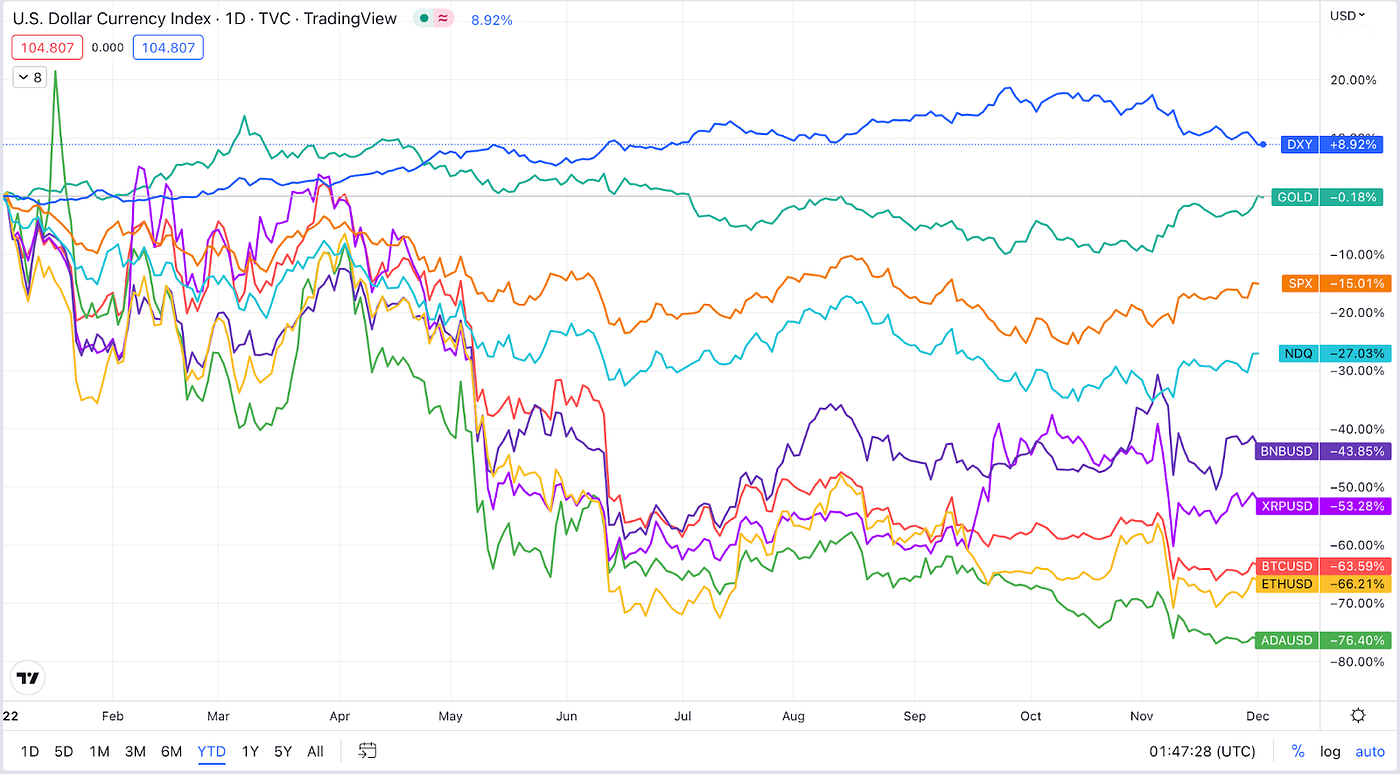Open the Go to date calendar icon

click(x=366, y=751)
